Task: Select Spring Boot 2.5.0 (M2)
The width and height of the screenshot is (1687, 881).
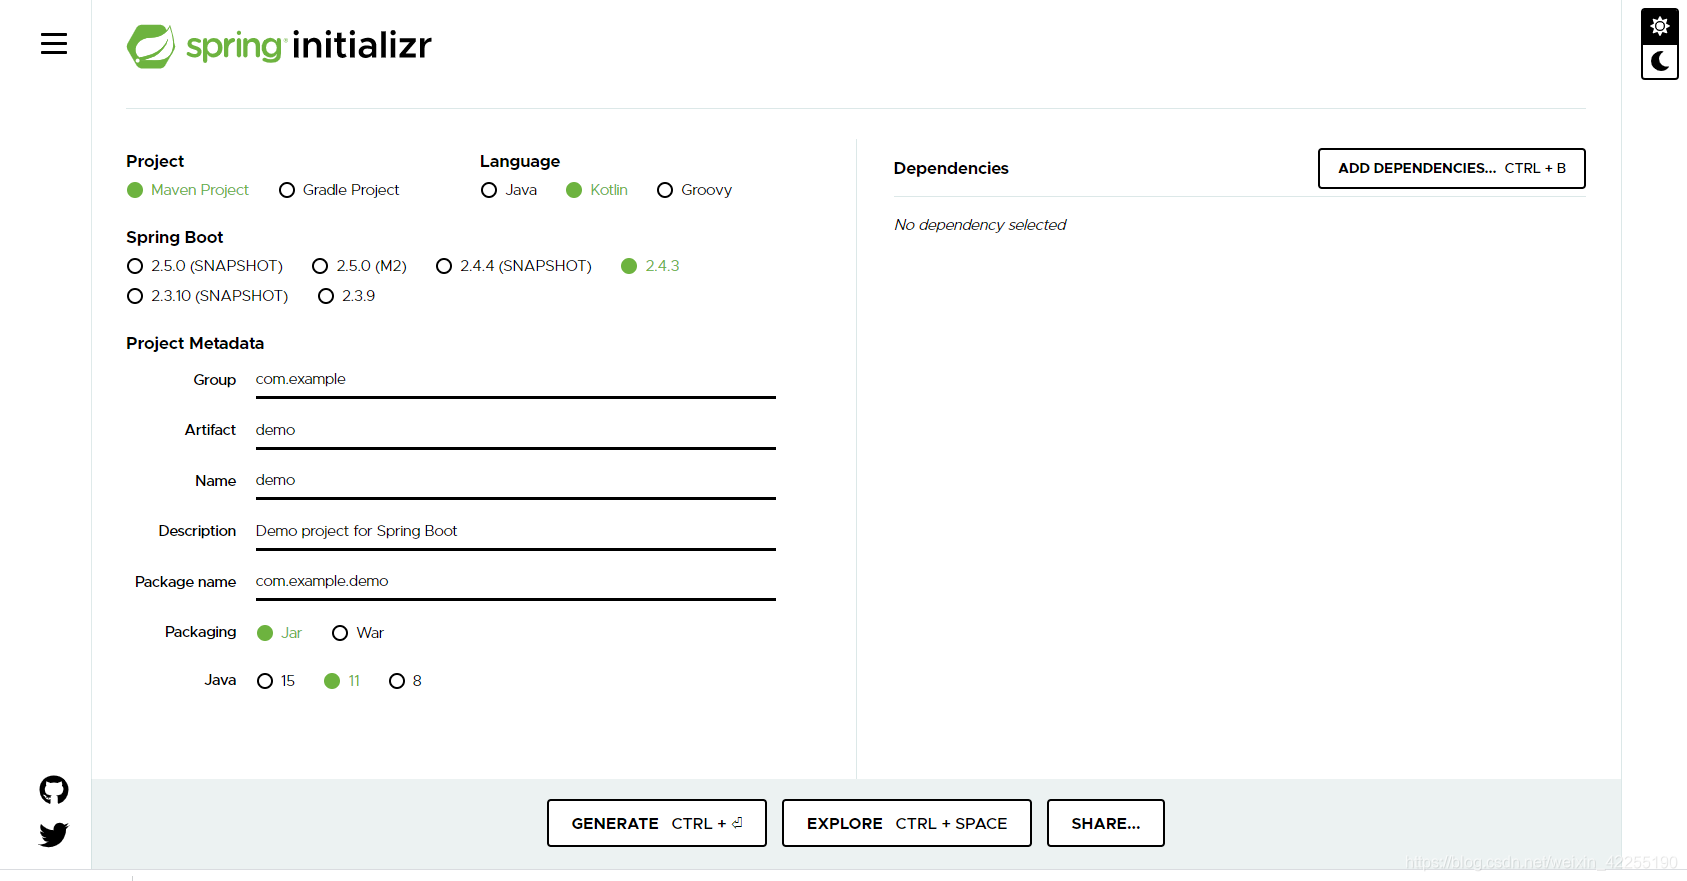Action: (360, 266)
